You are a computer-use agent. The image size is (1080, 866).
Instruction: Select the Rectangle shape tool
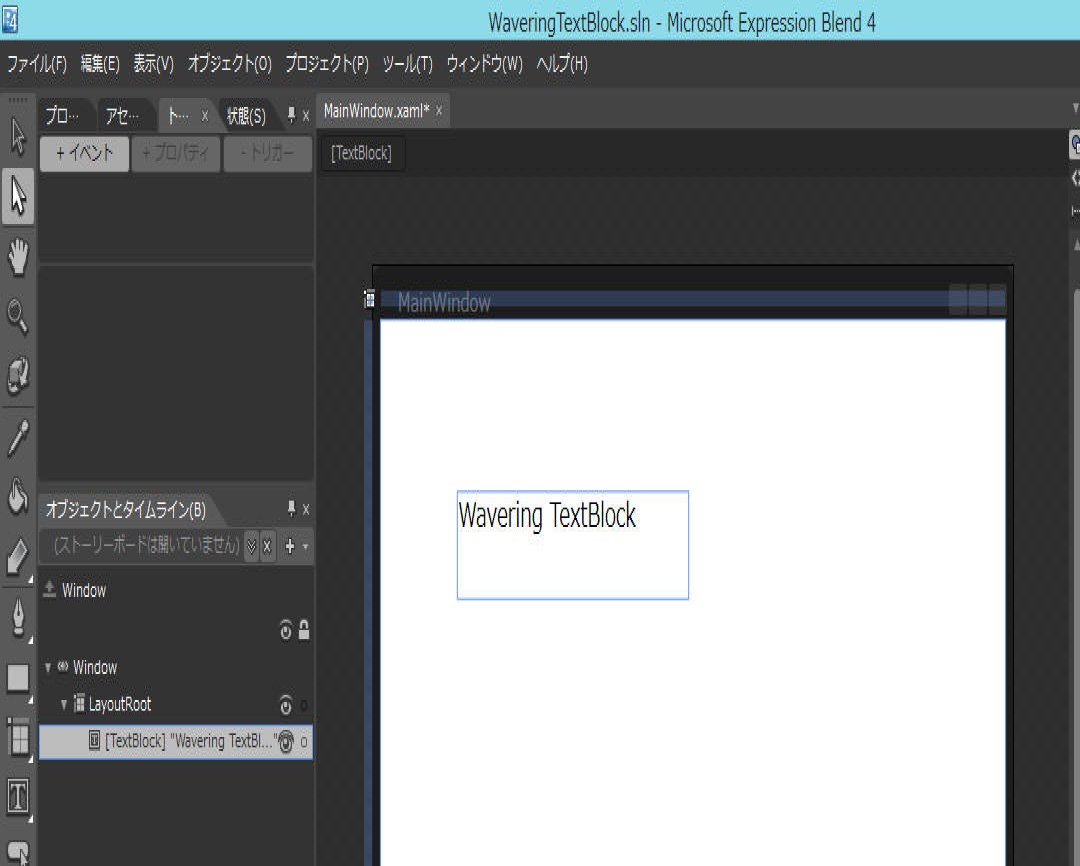(18, 678)
